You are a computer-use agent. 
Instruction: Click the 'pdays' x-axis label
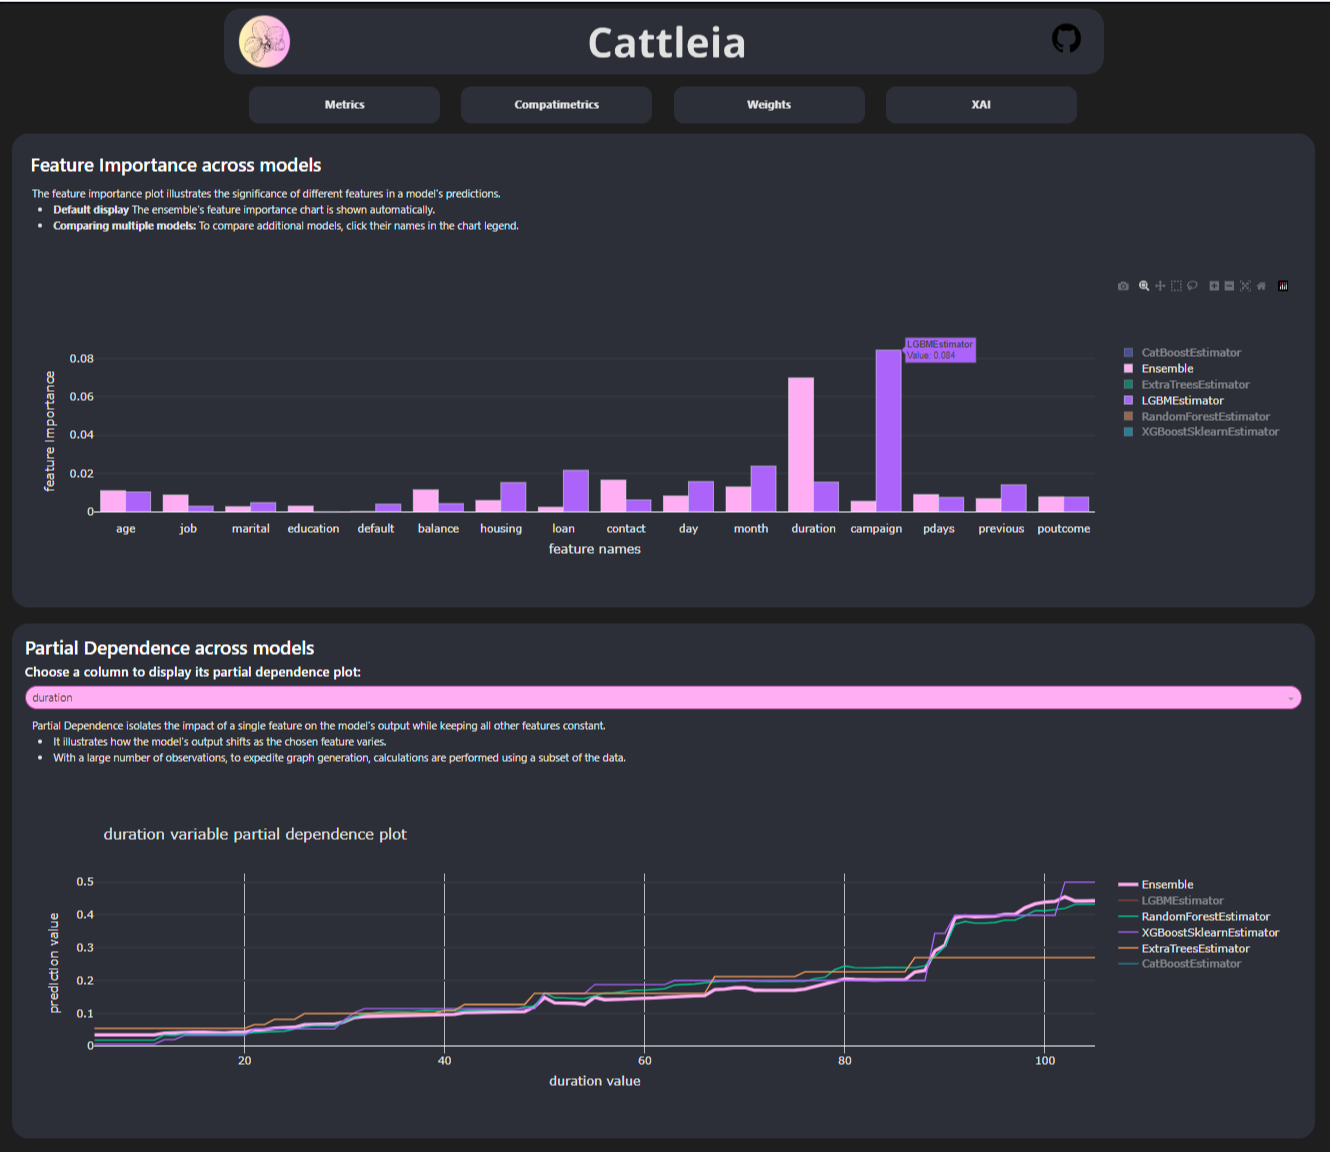point(938,528)
